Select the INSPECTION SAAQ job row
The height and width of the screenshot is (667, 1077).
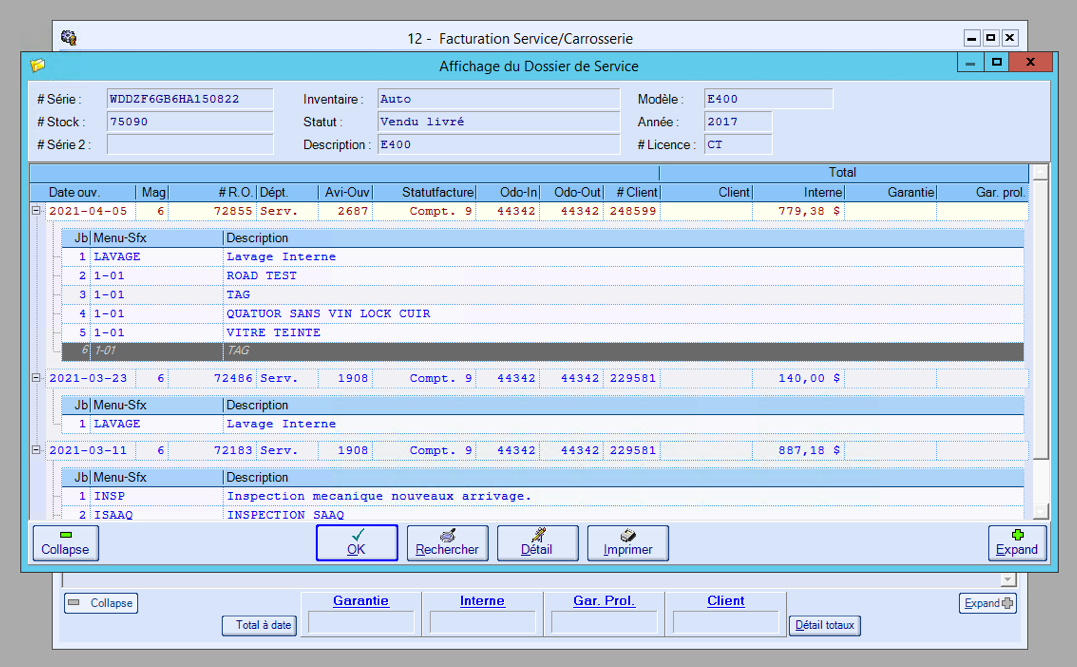[x=543, y=514]
